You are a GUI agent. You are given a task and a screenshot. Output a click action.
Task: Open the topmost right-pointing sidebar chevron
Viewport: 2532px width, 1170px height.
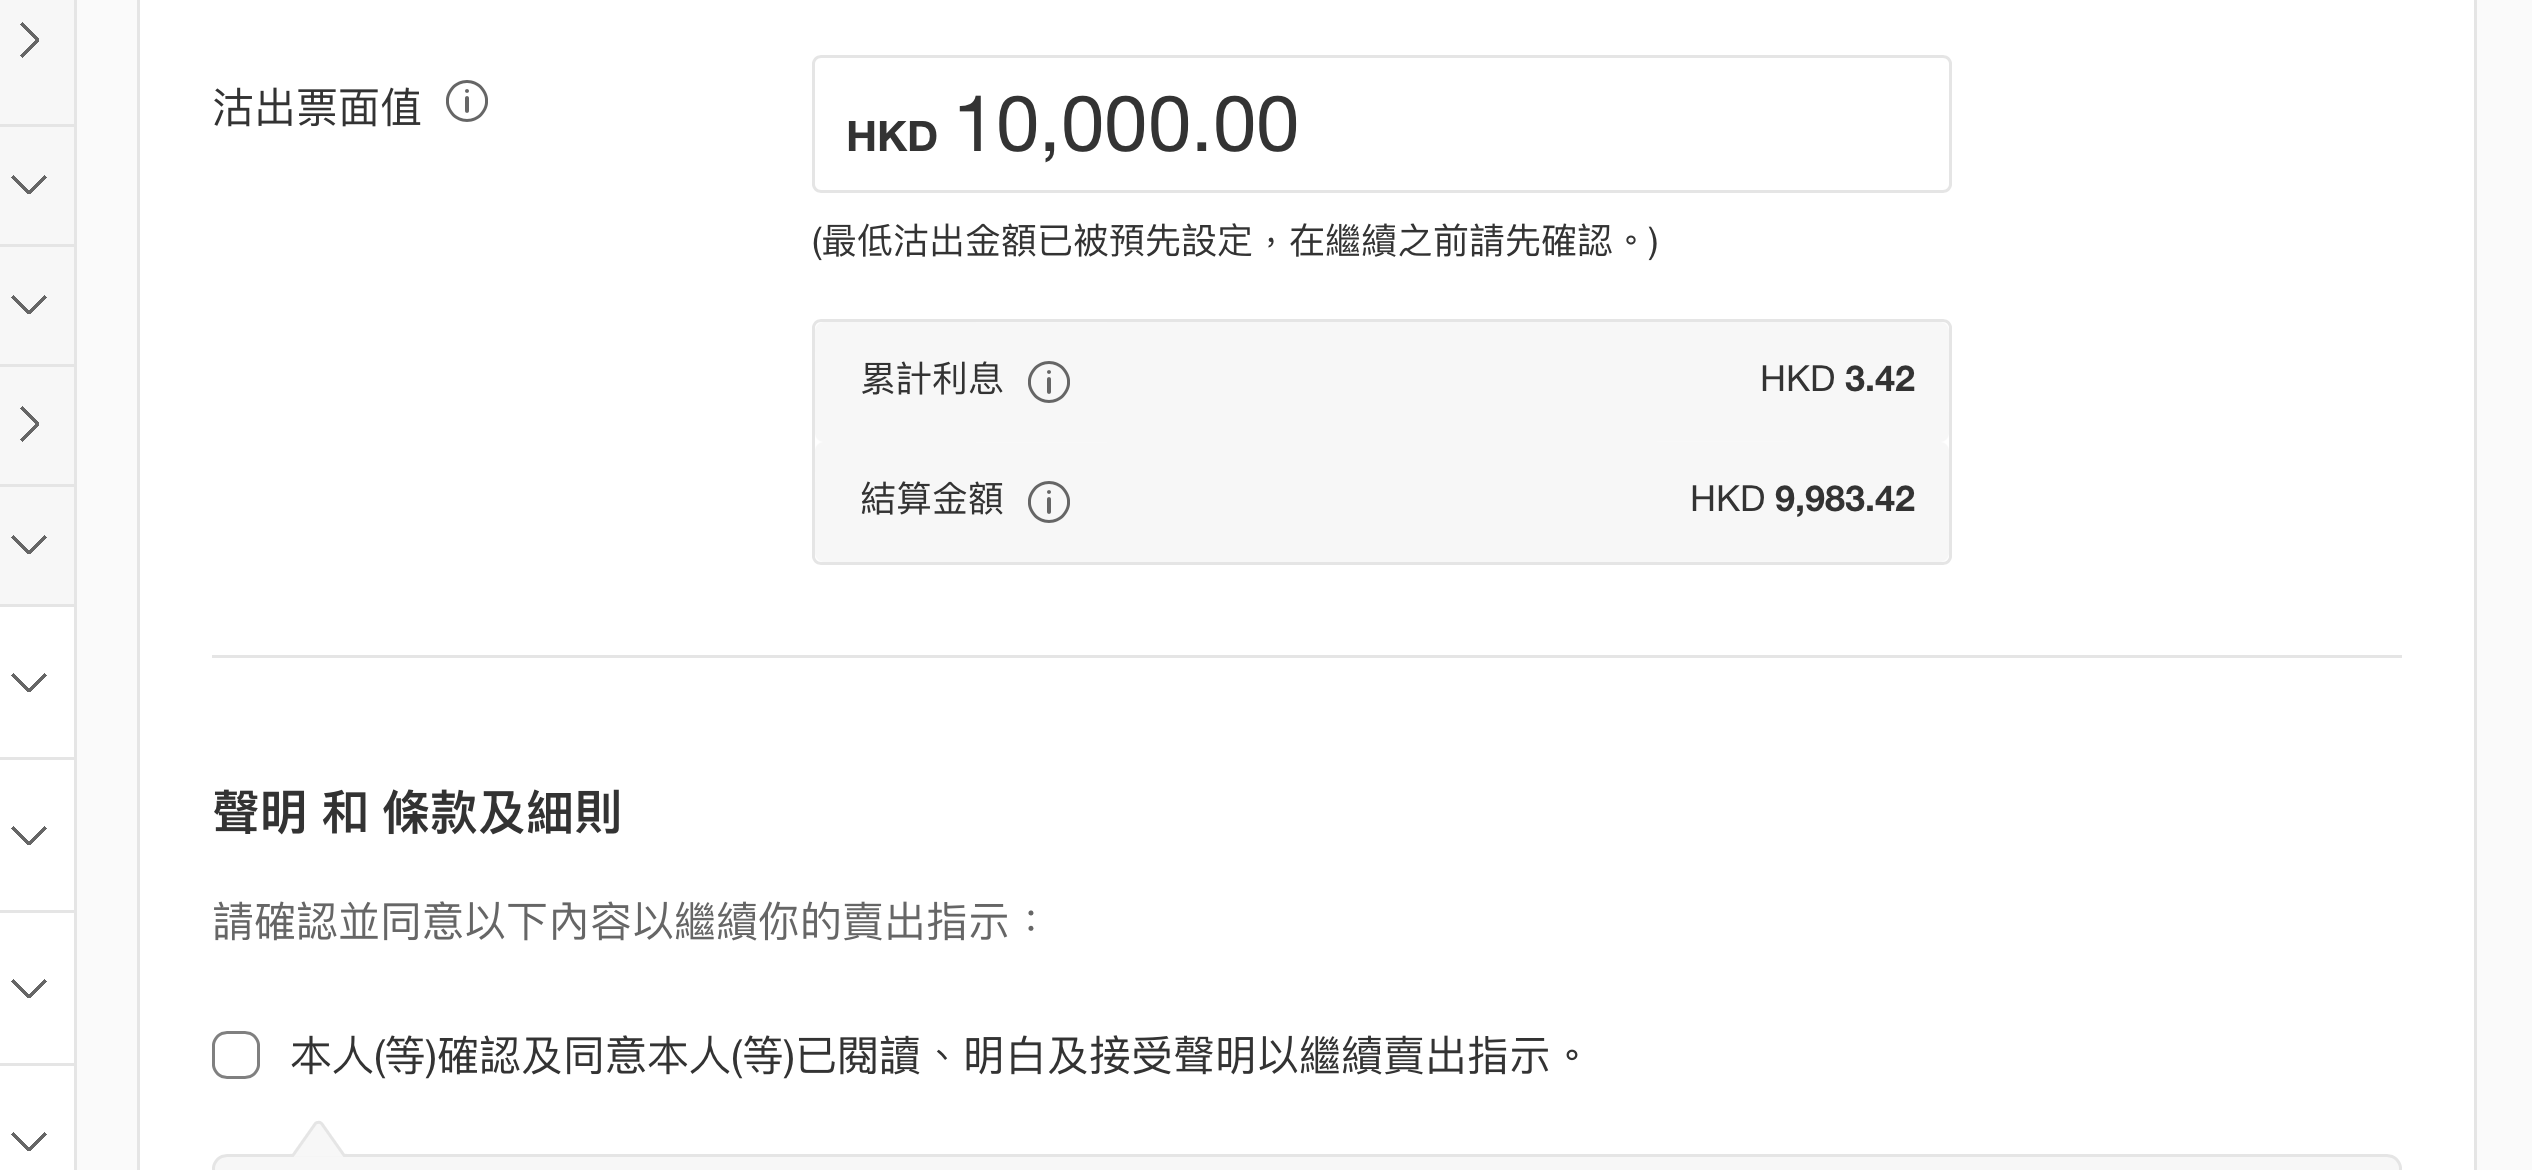(x=30, y=41)
